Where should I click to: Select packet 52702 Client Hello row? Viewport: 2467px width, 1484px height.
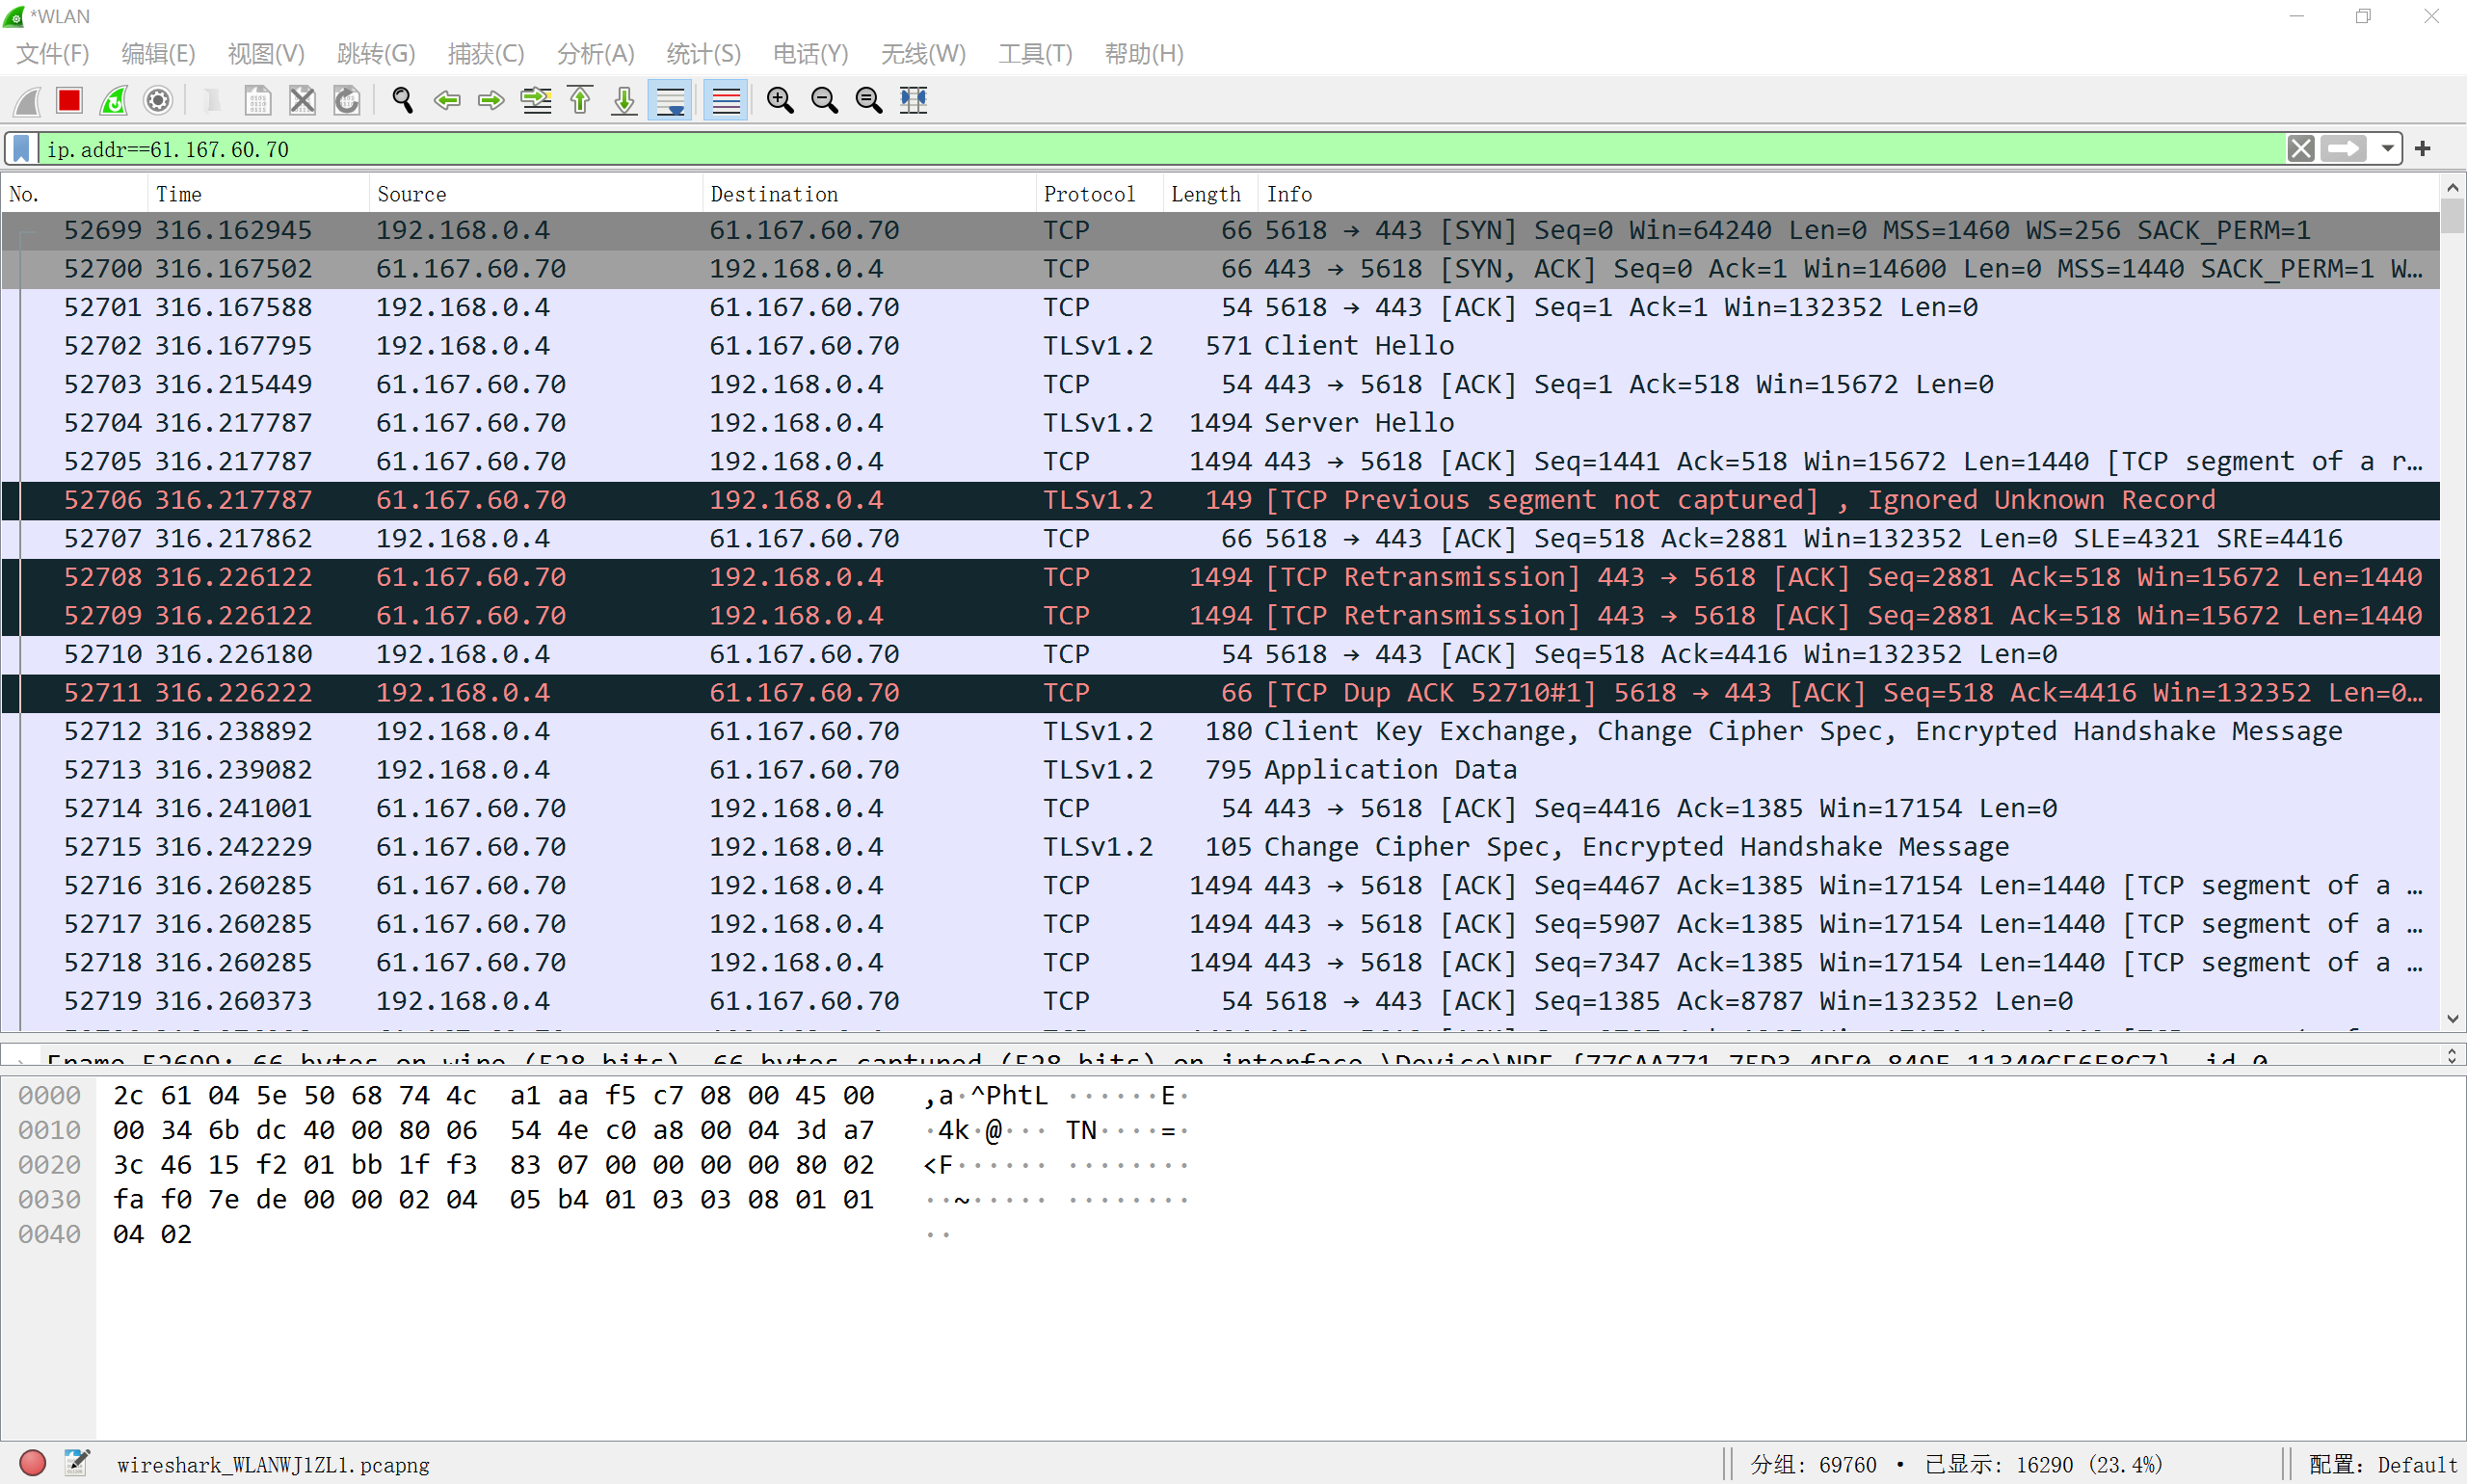[x=1221, y=346]
